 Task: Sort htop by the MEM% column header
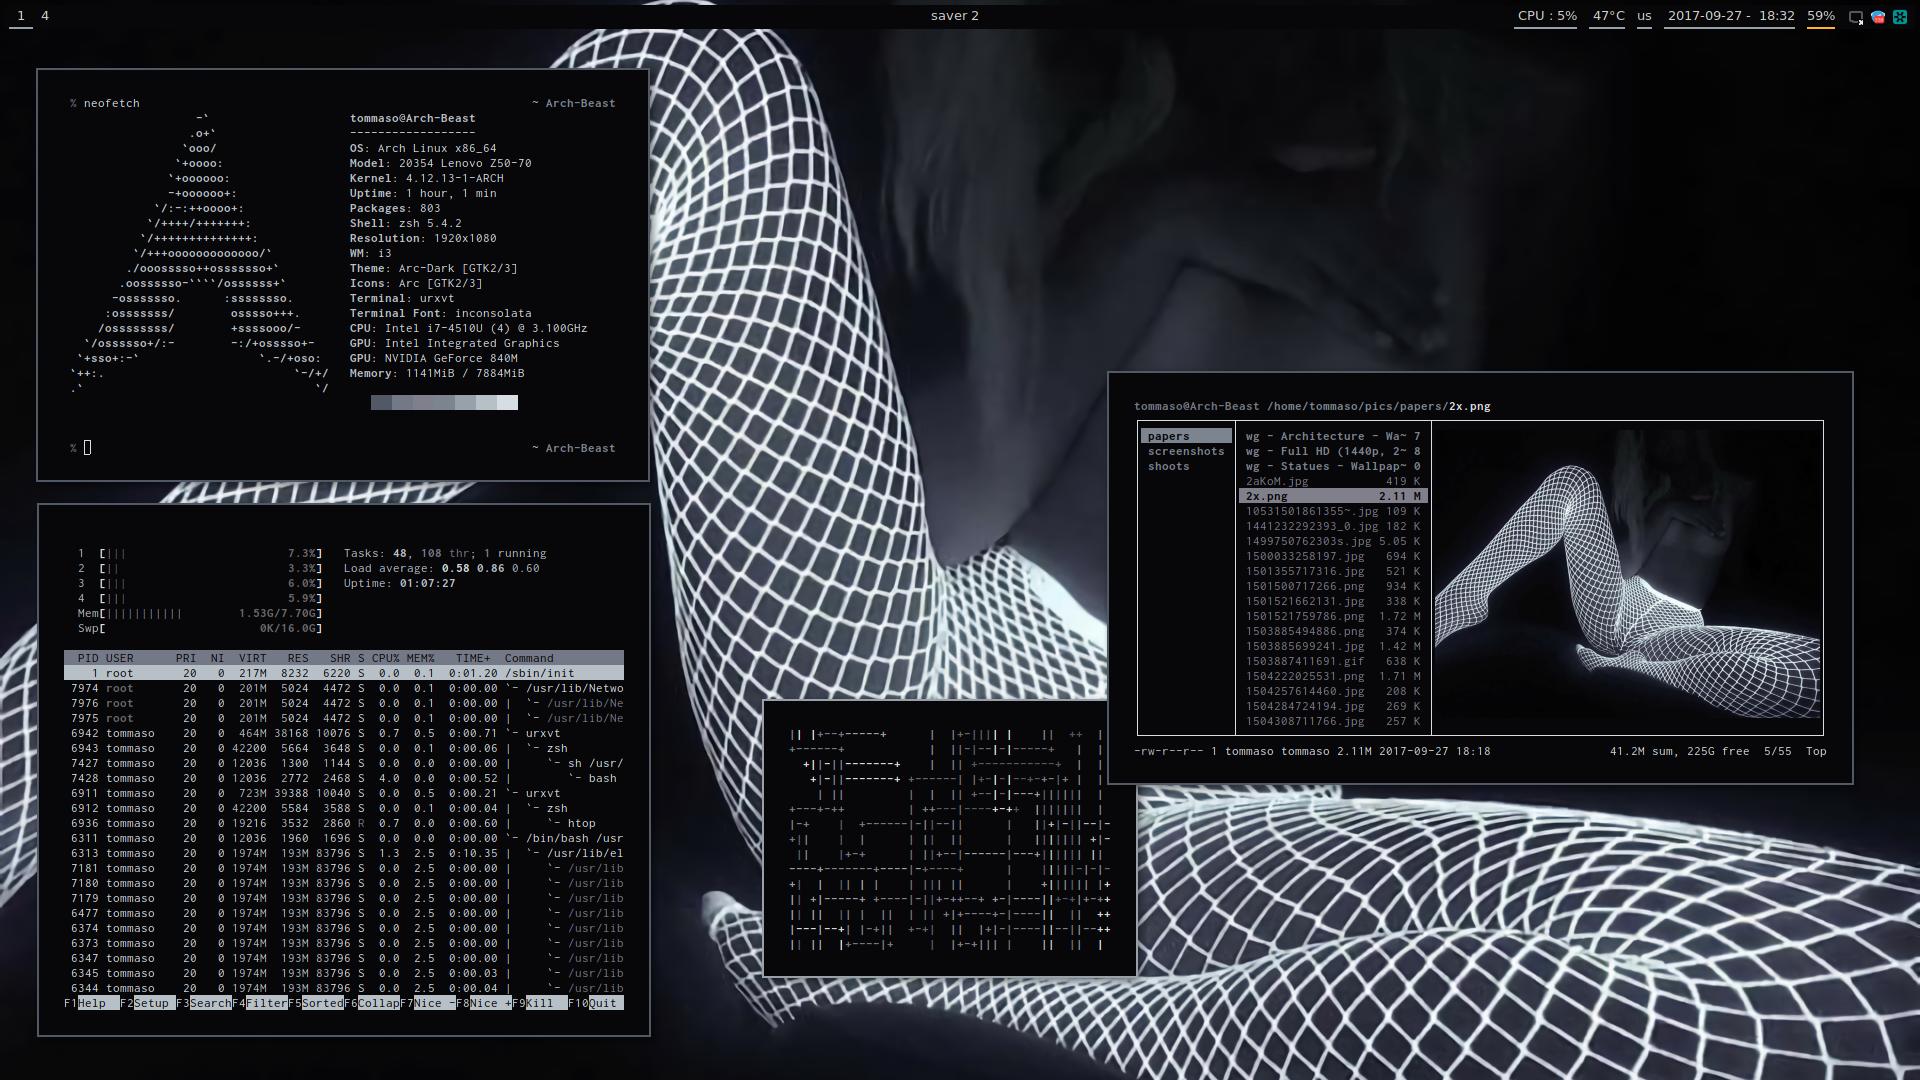pos(420,658)
